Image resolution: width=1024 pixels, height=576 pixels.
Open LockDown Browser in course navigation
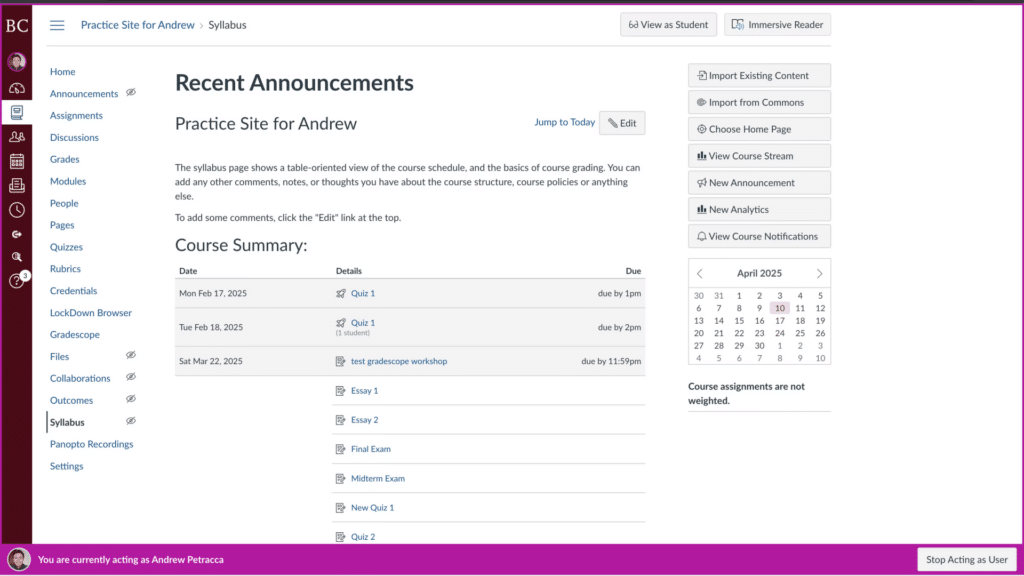[91, 313]
